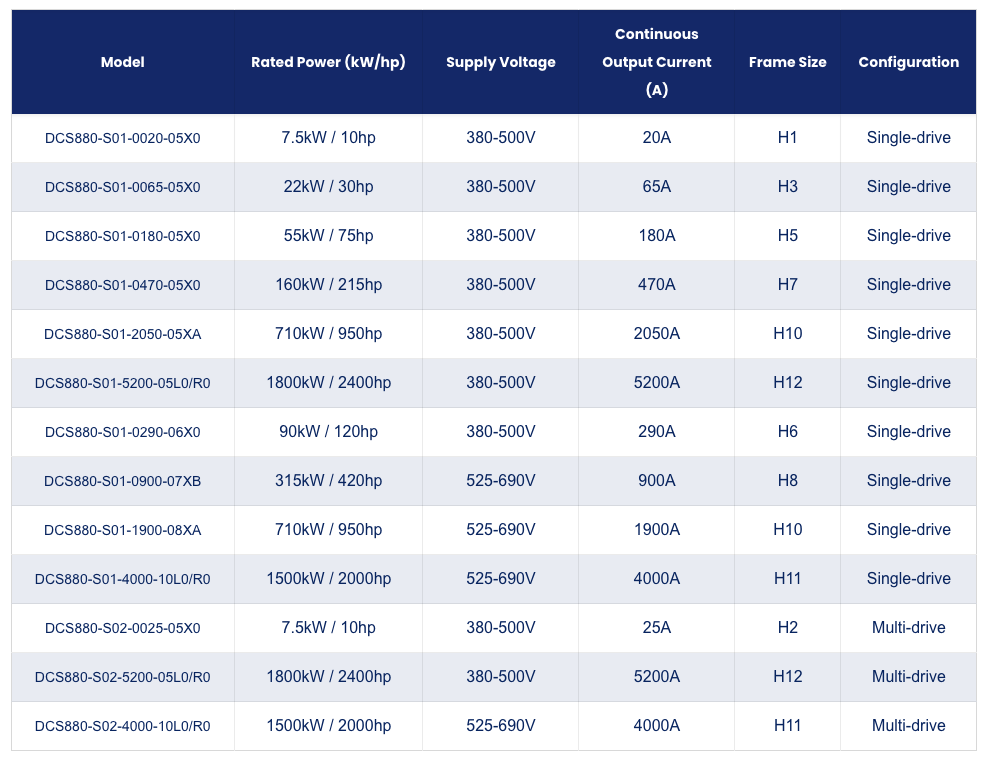Click the Continuous Output Current header
This screenshot has height=764, width=988.
point(657,62)
